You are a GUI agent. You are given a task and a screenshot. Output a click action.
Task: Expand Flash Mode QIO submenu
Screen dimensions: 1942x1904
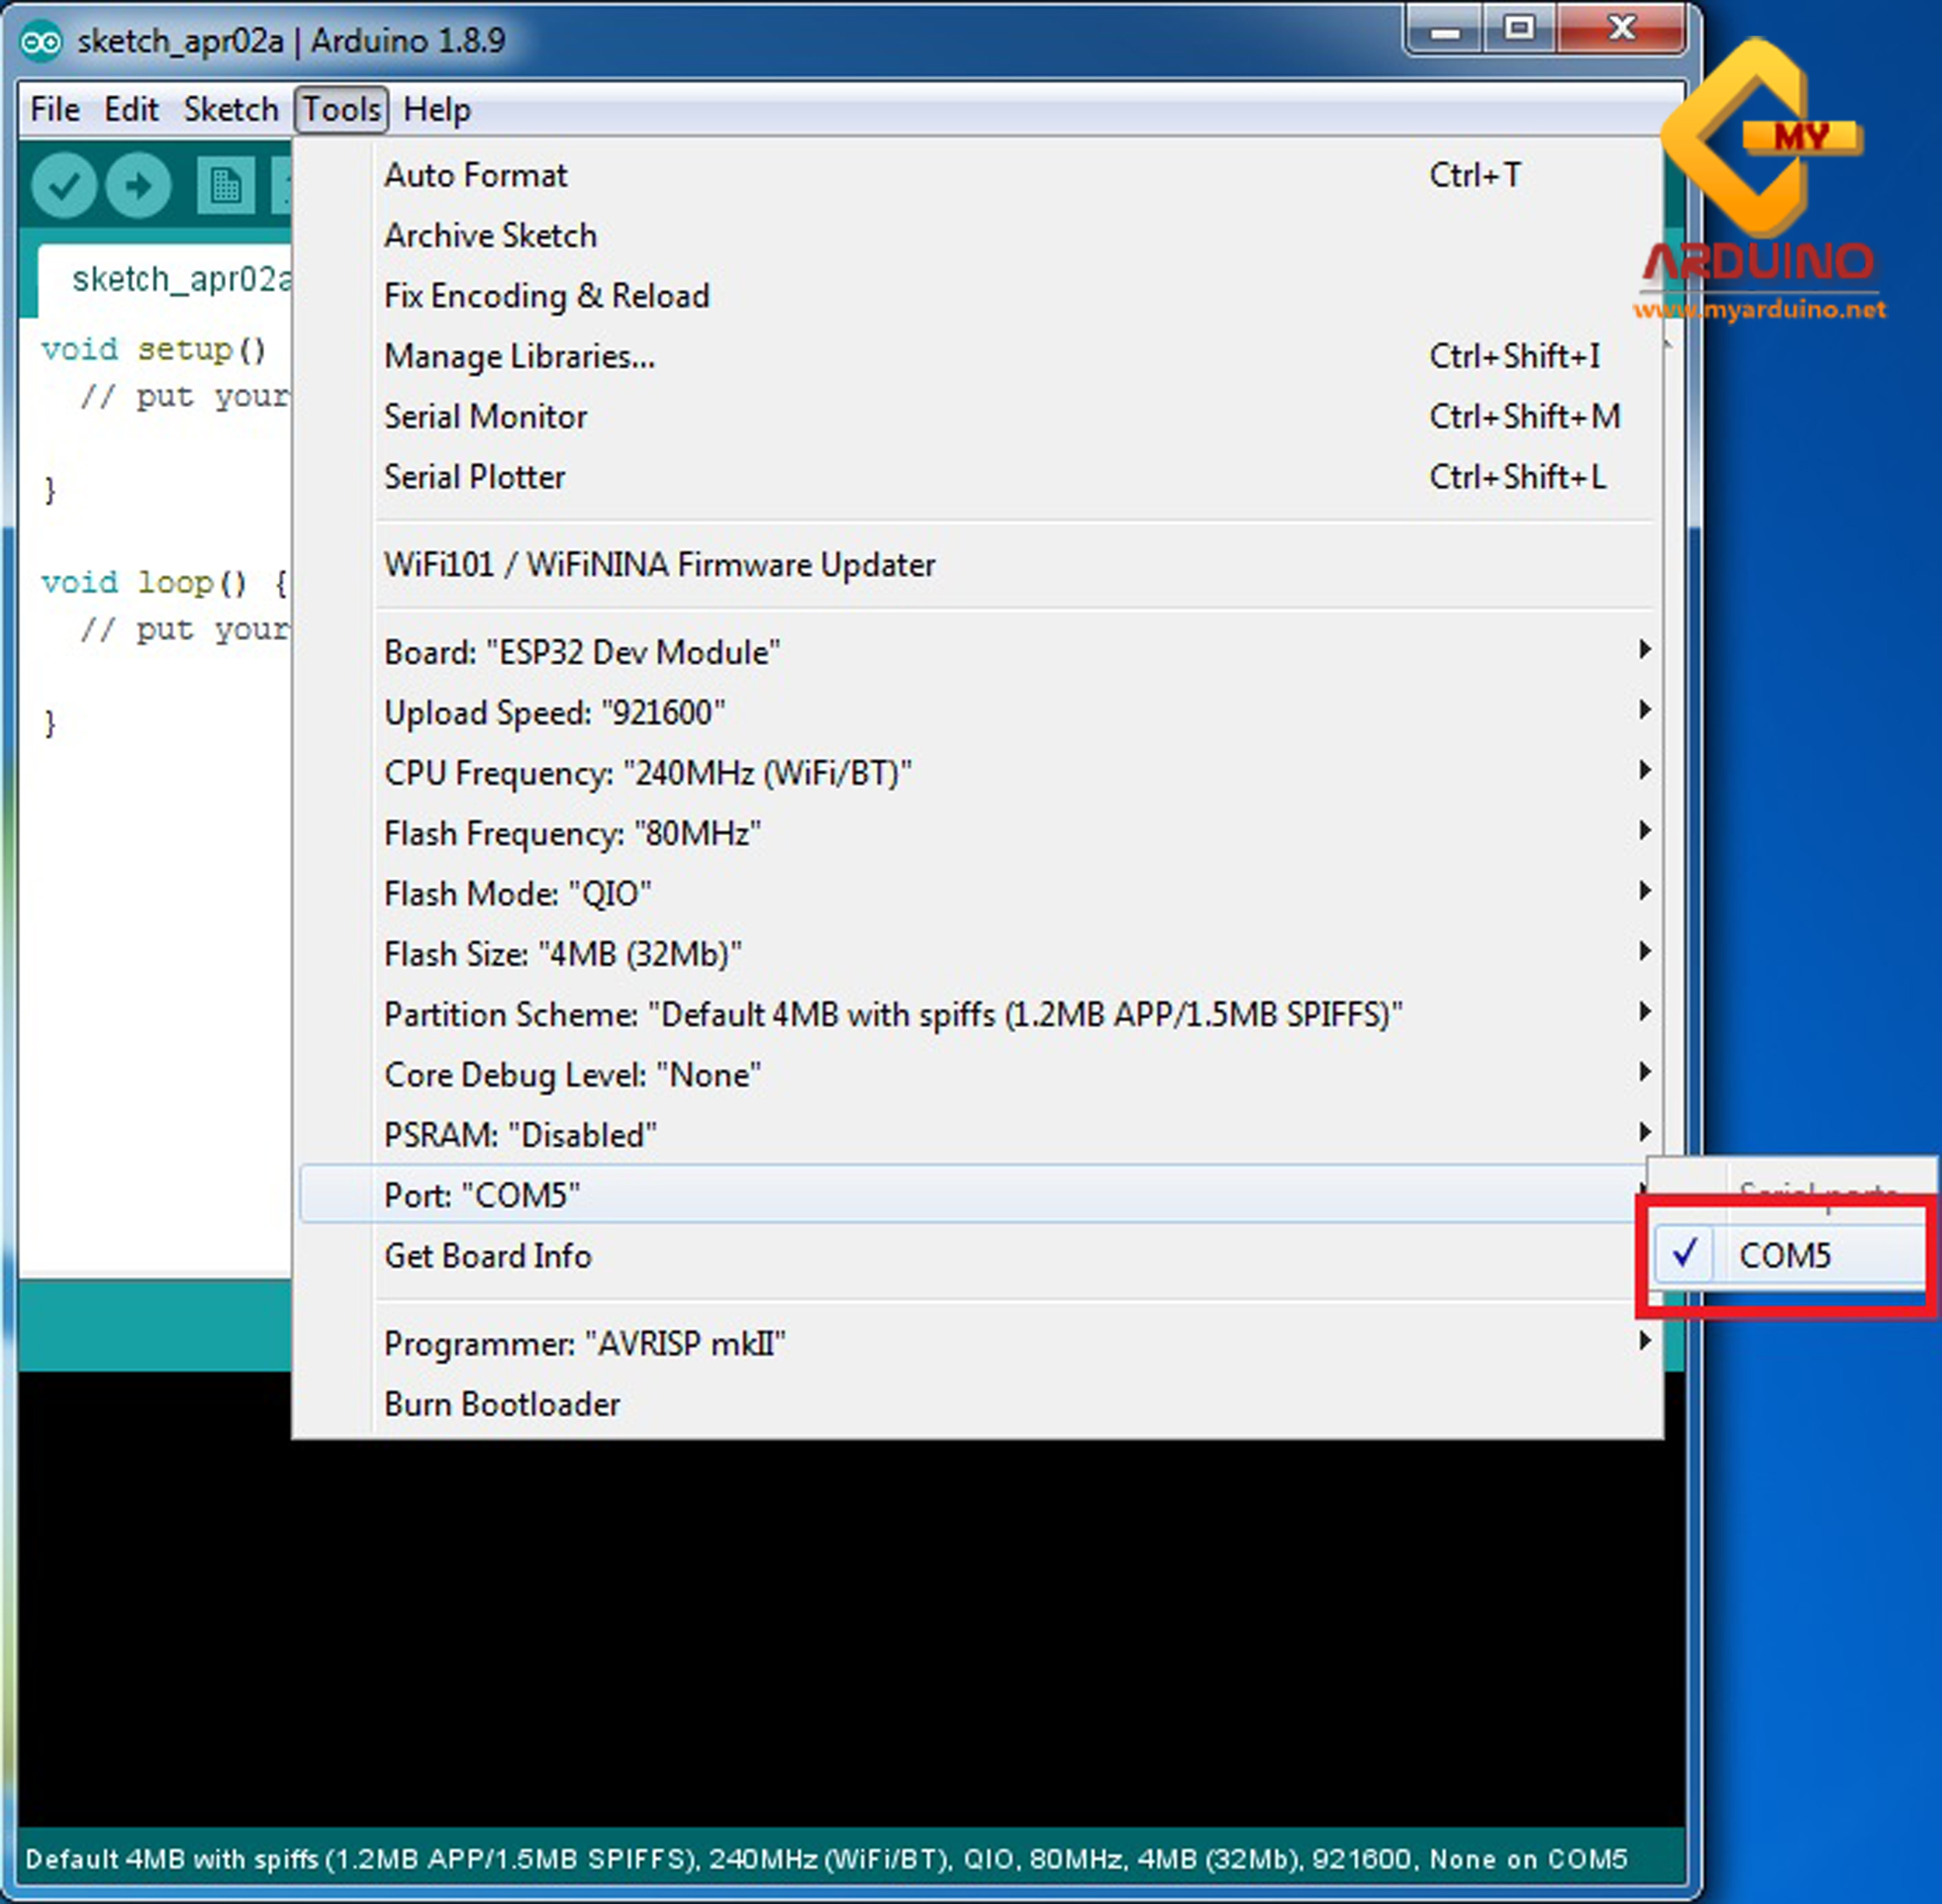[x=517, y=894]
